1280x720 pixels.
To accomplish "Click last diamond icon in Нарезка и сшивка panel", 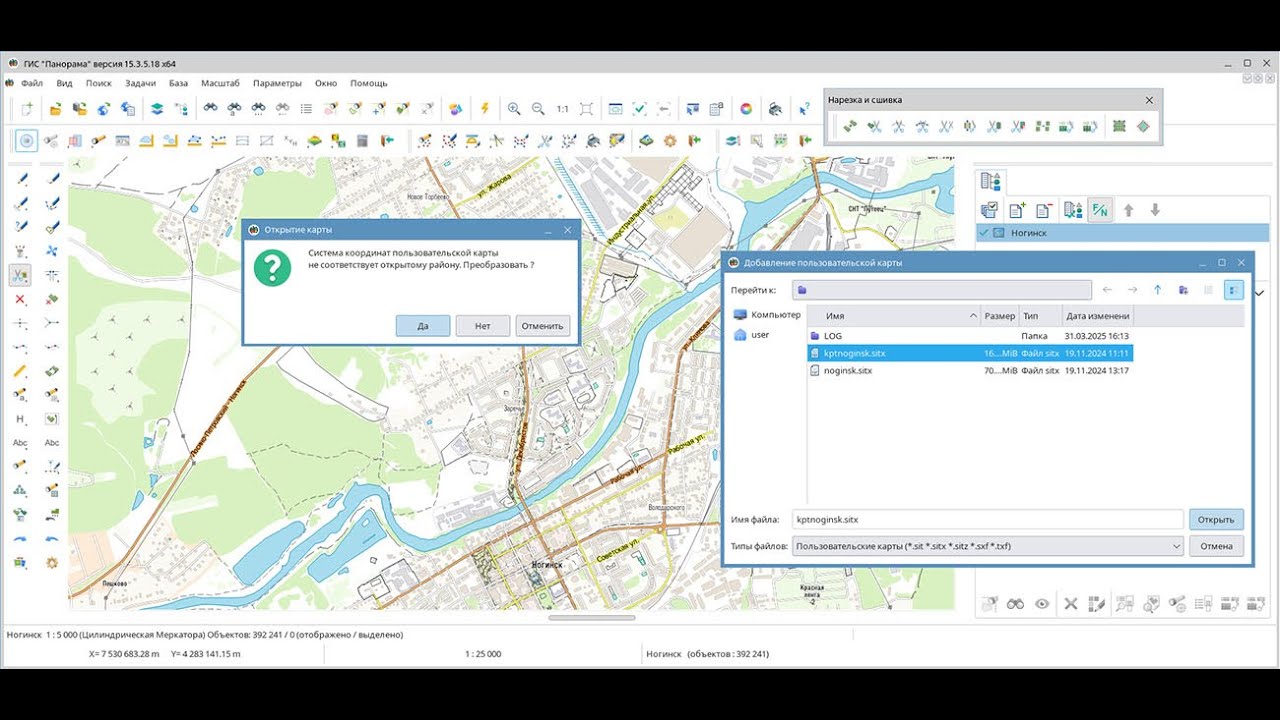I will click(1143, 126).
